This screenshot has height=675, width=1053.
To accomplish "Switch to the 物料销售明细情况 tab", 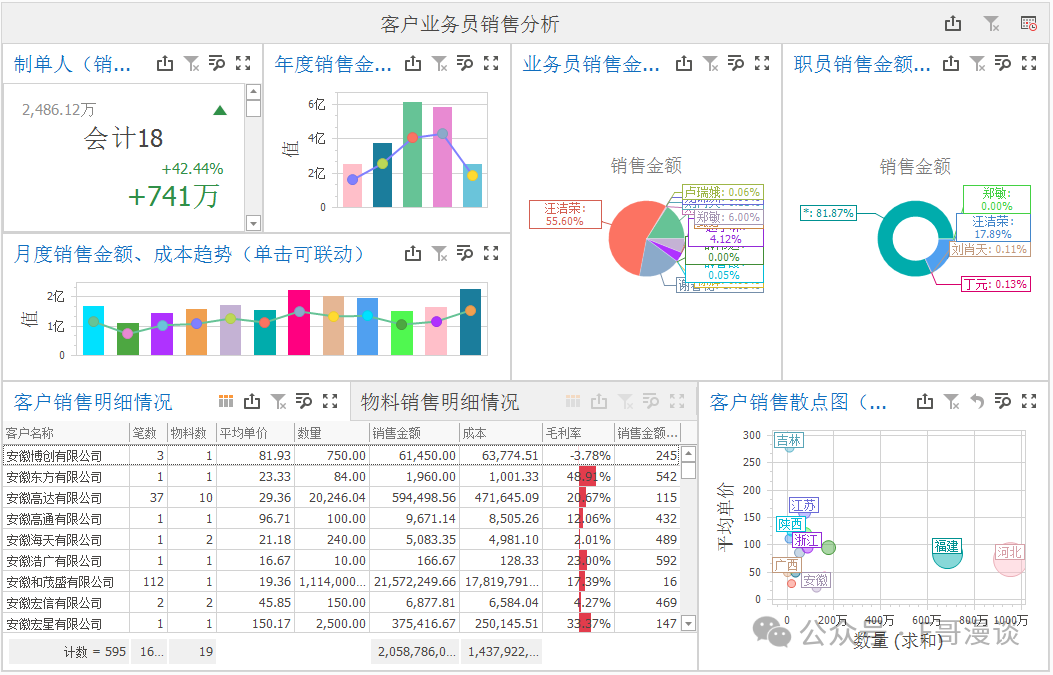I will click(439, 402).
